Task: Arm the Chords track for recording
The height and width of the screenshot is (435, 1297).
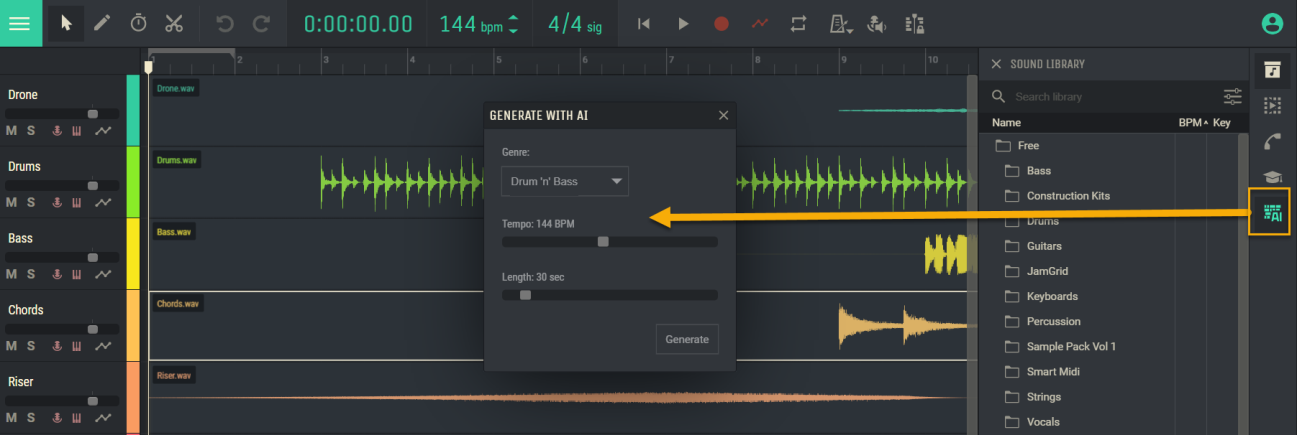Action: pyautogui.click(x=58, y=346)
